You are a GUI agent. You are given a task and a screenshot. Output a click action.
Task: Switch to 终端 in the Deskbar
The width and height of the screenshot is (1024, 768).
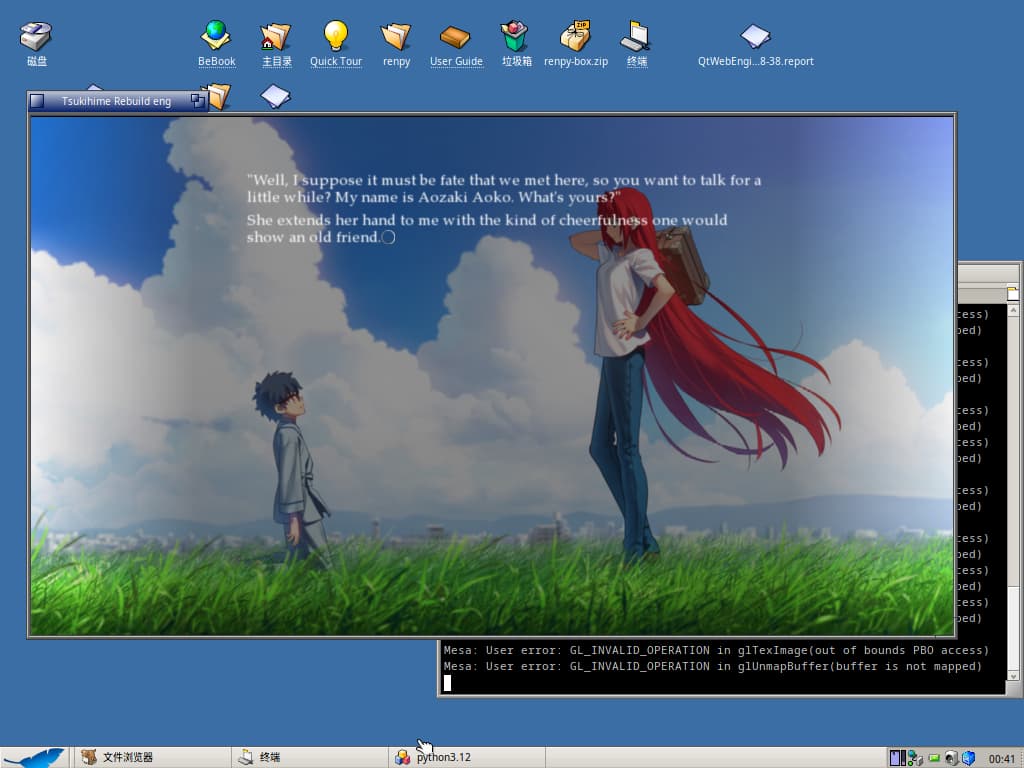point(310,758)
